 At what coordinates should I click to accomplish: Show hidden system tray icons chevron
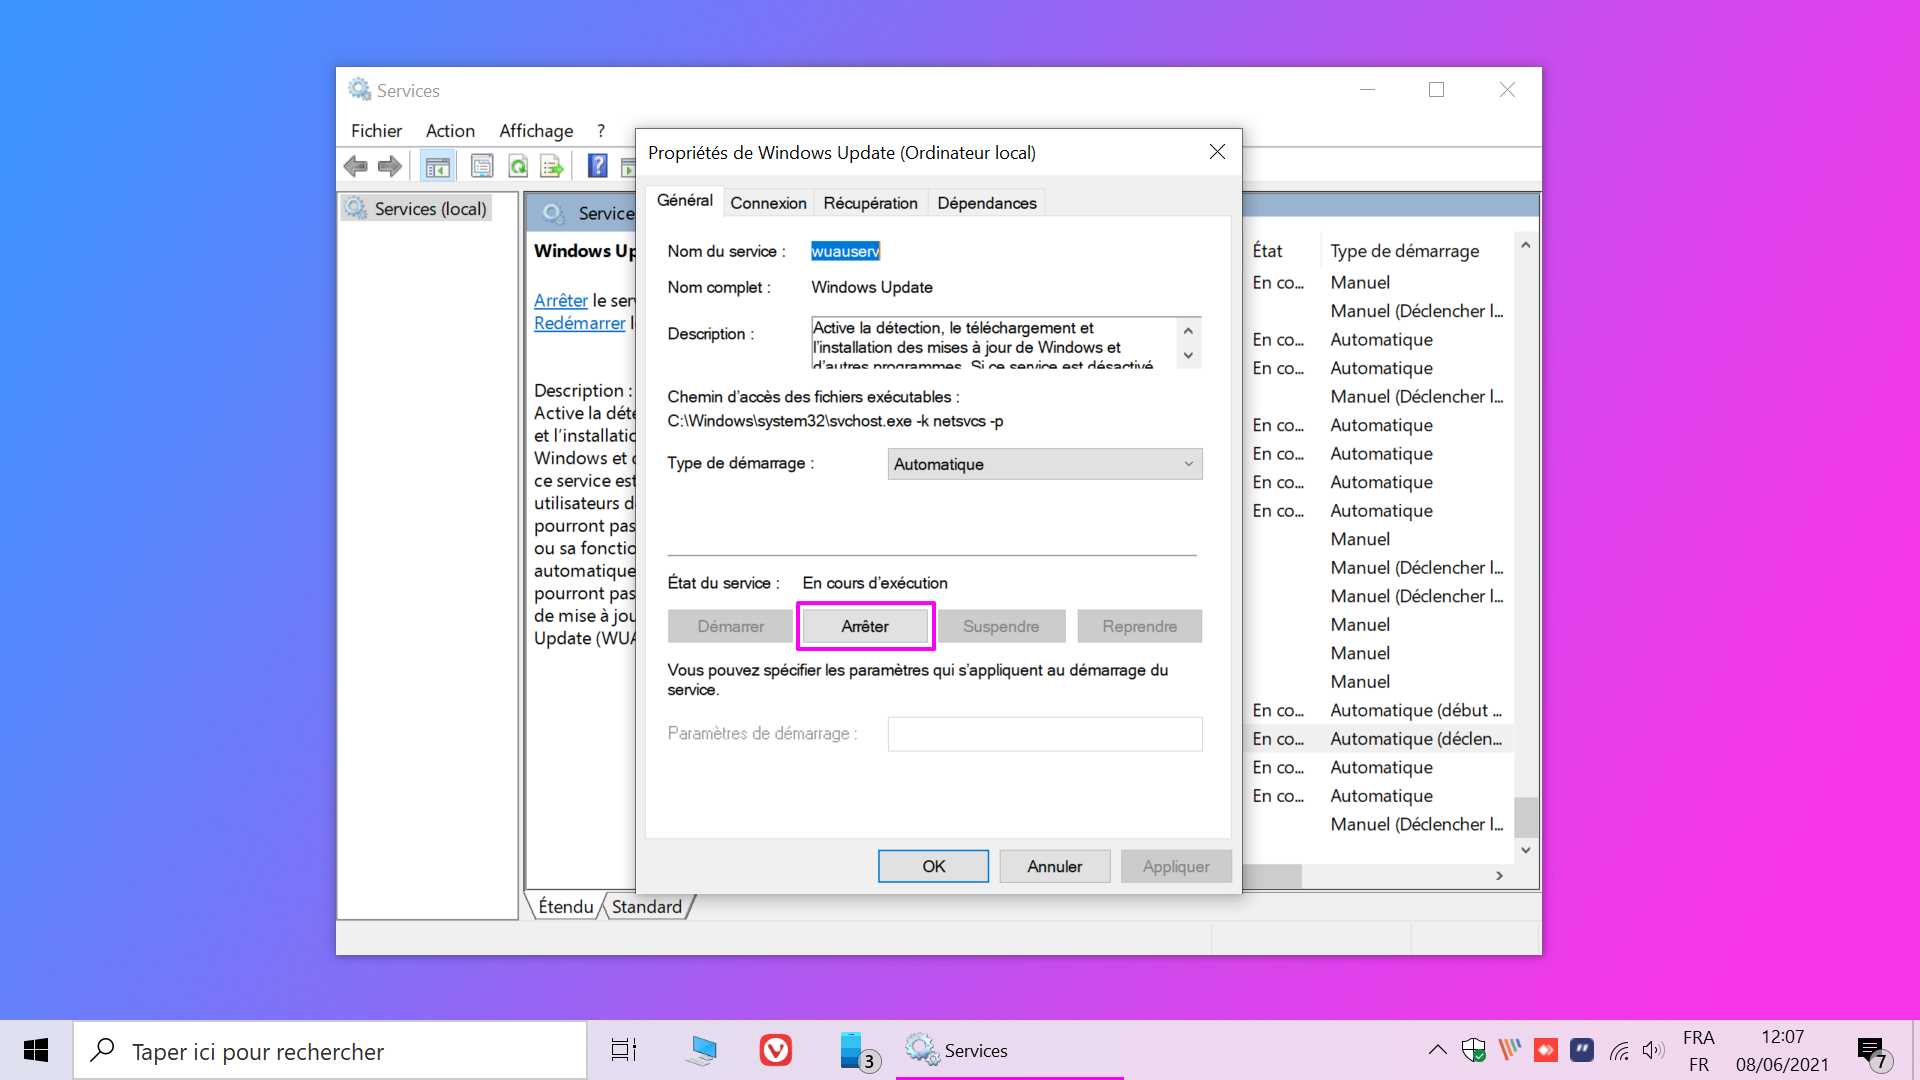click(1437, 1050)
